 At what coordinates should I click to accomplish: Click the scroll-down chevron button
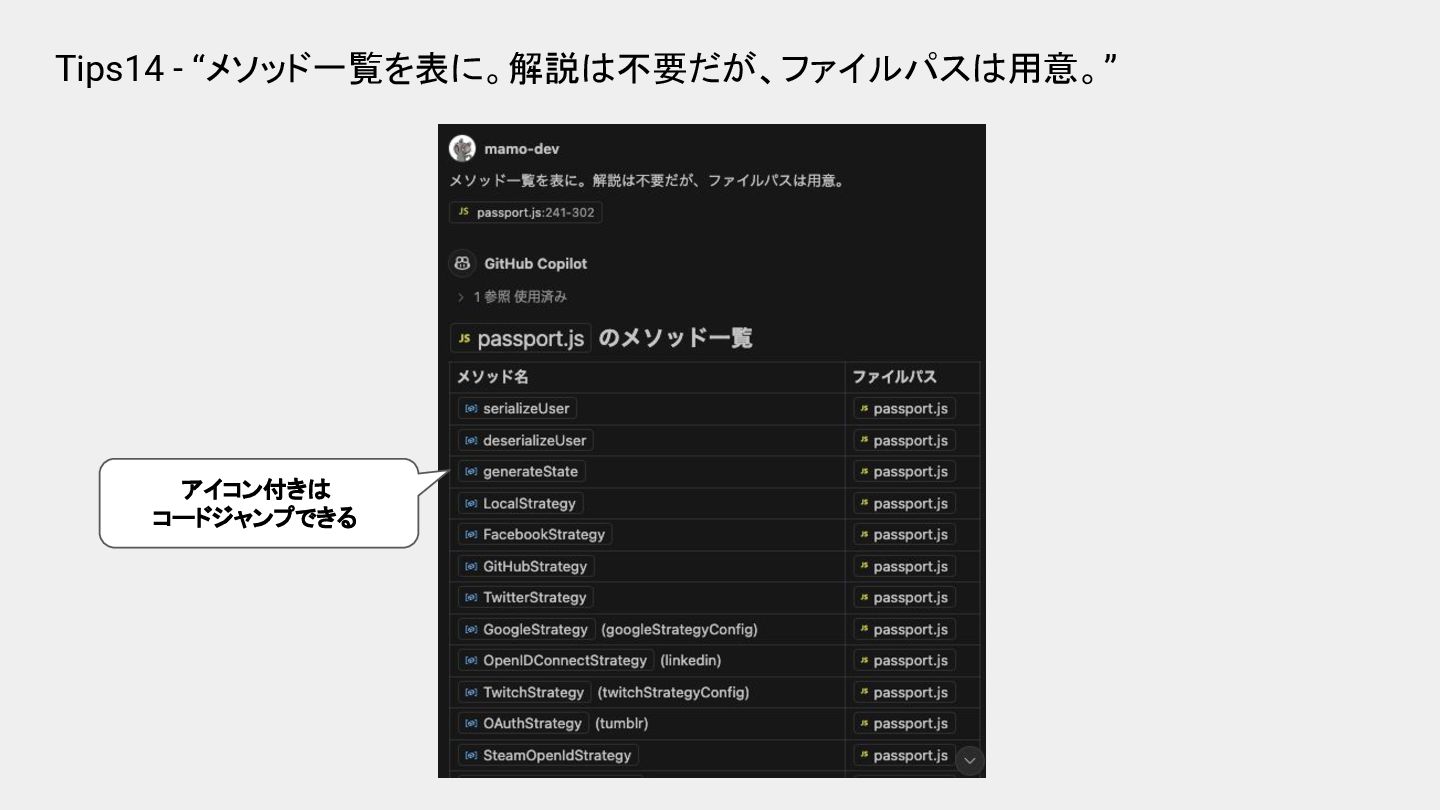coord(969,760)
